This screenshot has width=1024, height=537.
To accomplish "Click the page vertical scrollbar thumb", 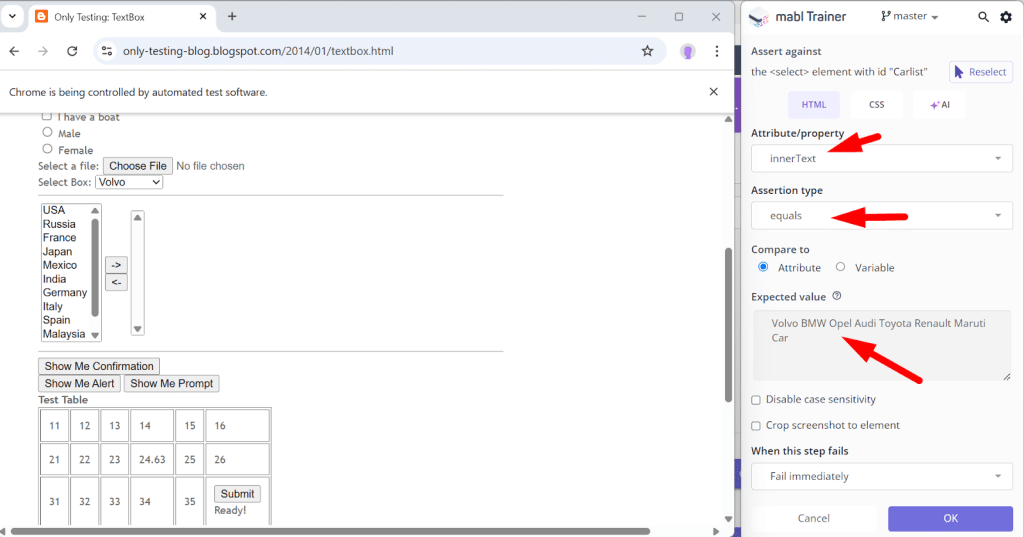I will [728, 325].
